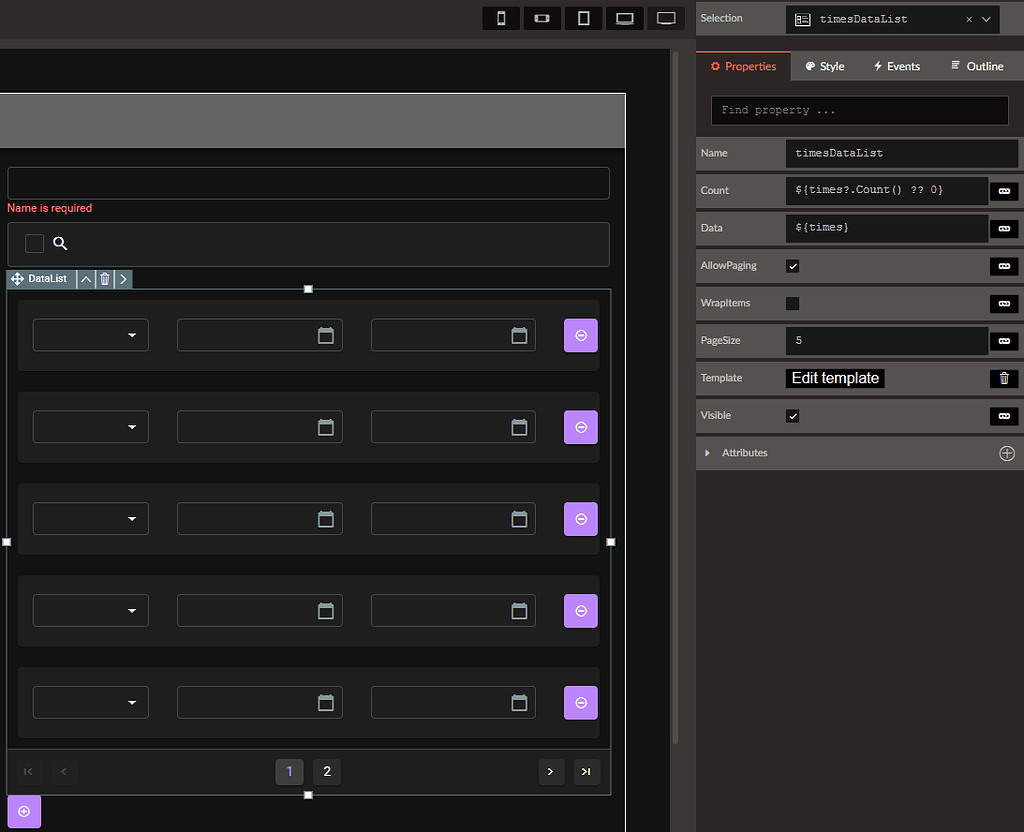Remove the second row with minus button
The width and height of the screenshot is (1024, 832).
pos(581,427)
